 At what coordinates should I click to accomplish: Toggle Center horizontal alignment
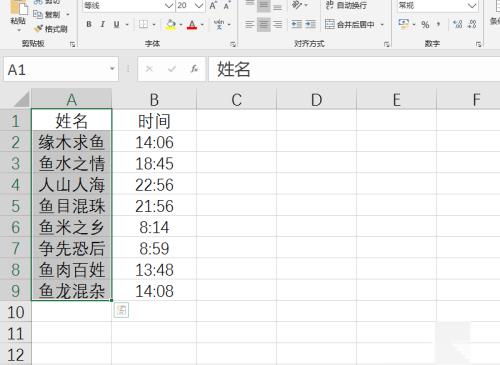click(263, 24)
